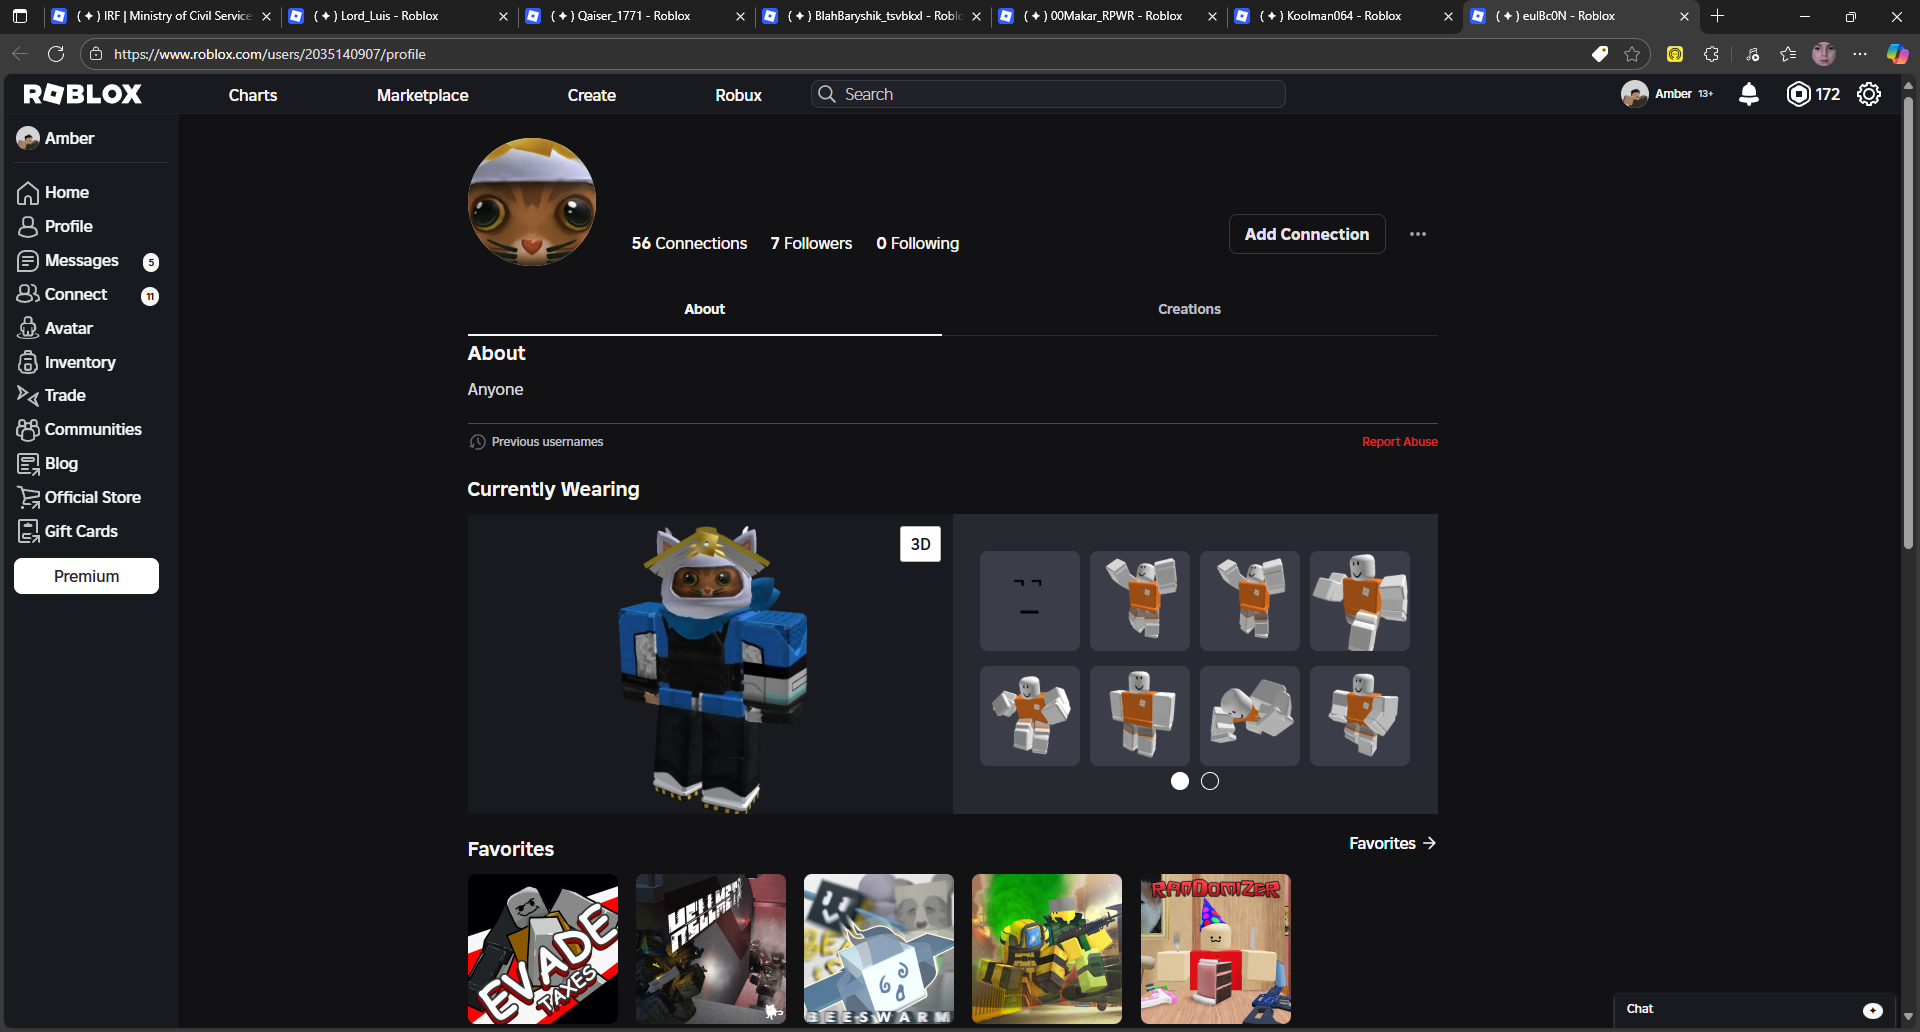Switch to Qaiser_1771 browser tab
The width and height of the screenshot is (1920, 1032).
tap(634, 16)
